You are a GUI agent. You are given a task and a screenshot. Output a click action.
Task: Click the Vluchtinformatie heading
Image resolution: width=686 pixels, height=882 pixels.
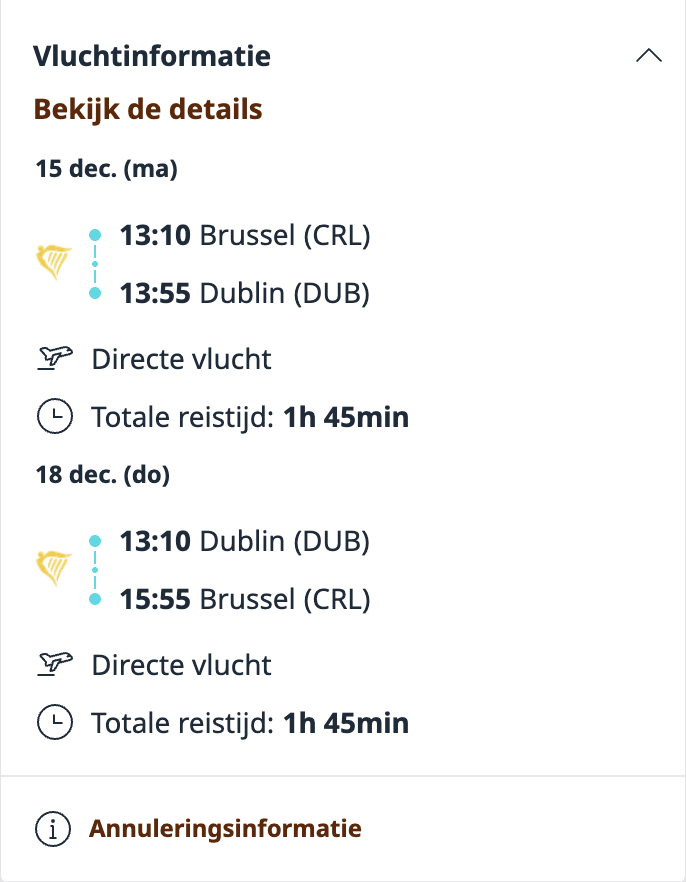click(152, 56)
